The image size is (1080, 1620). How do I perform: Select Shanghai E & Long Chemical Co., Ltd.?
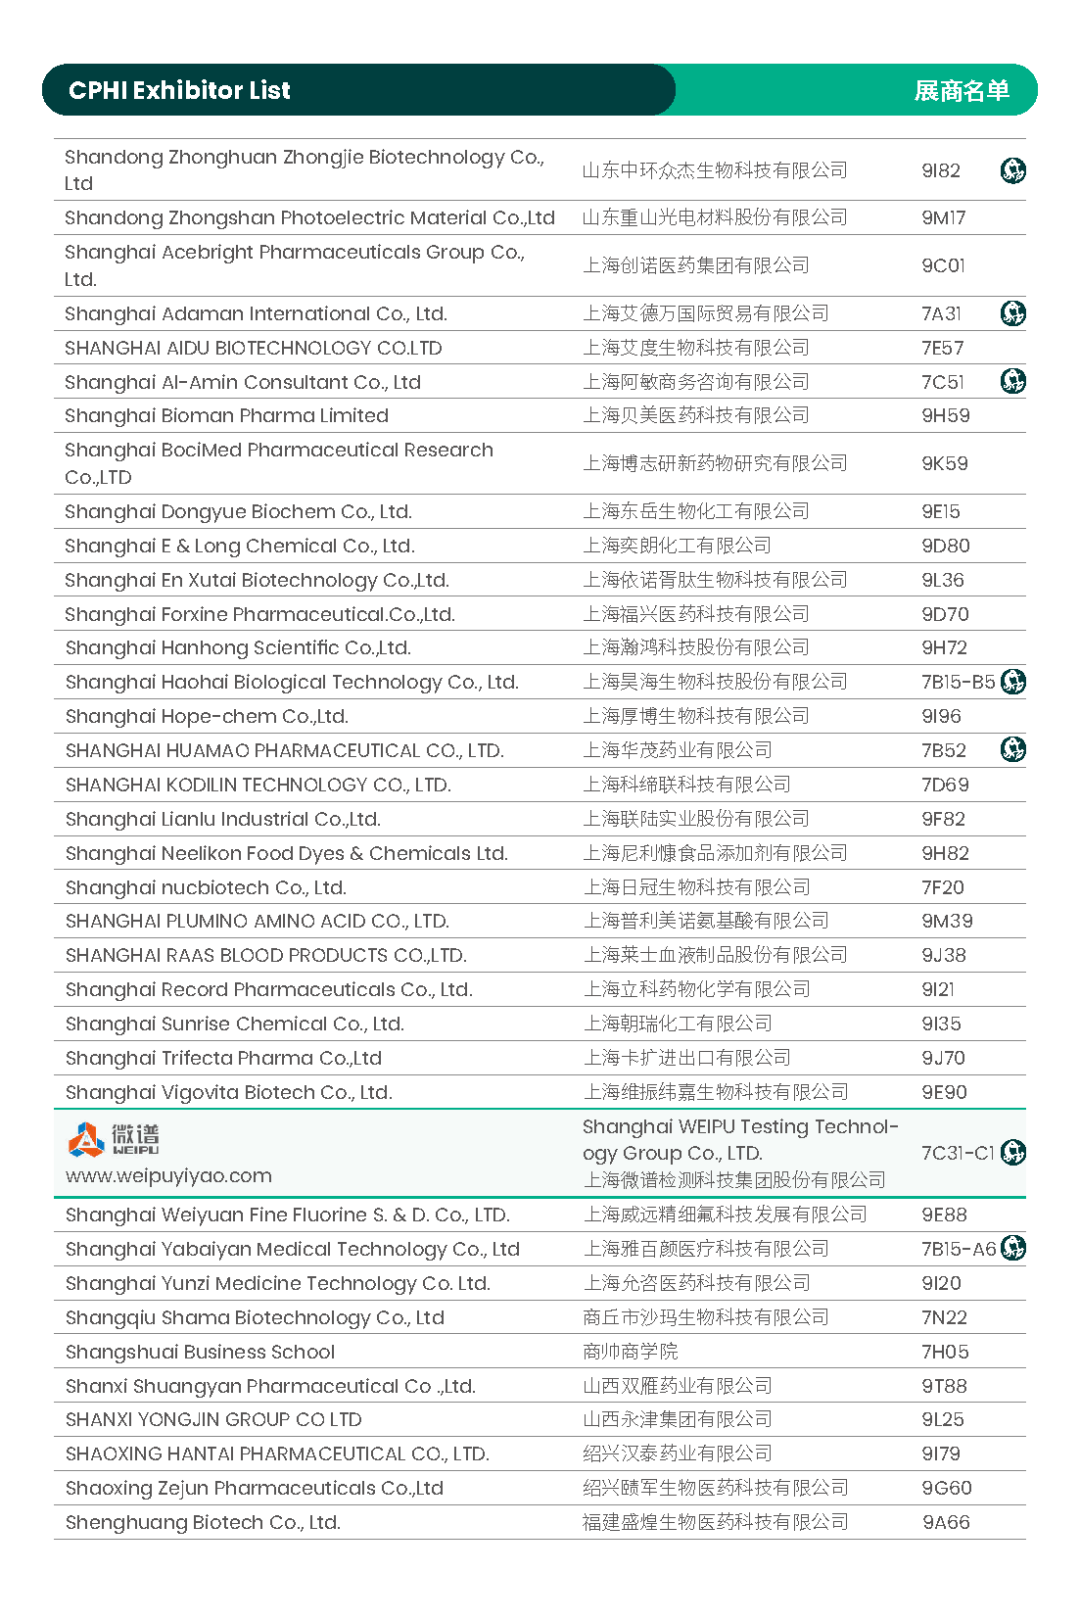239,546
